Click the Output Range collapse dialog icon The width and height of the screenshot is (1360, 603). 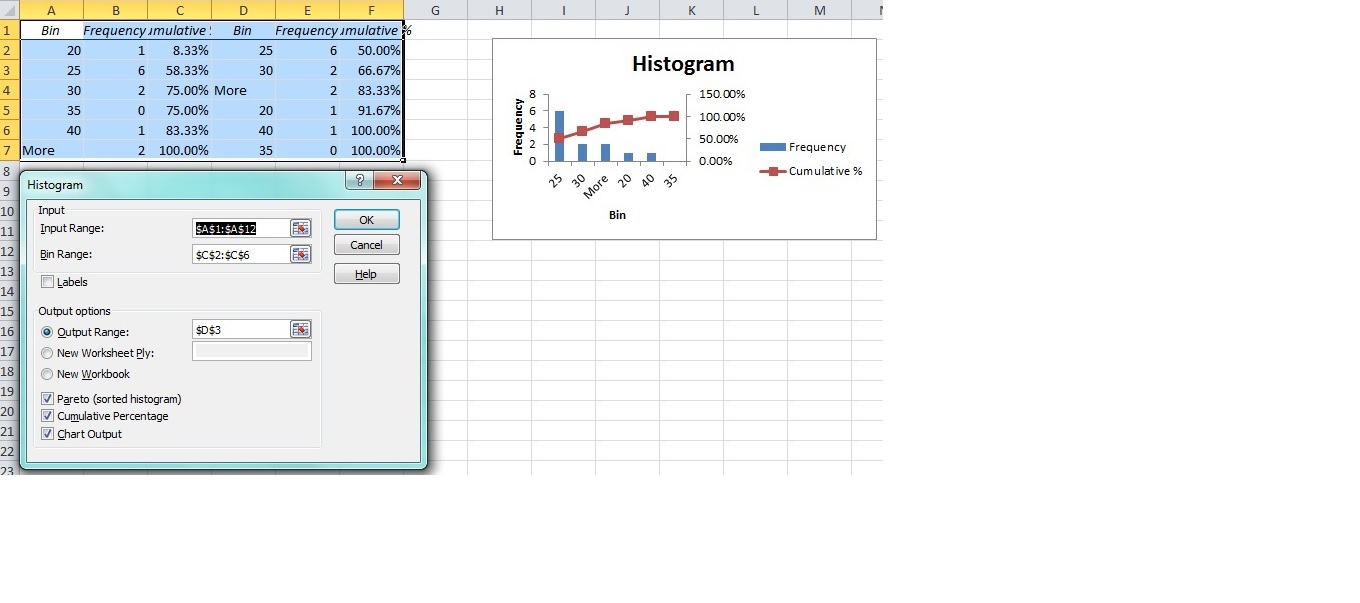300,330
